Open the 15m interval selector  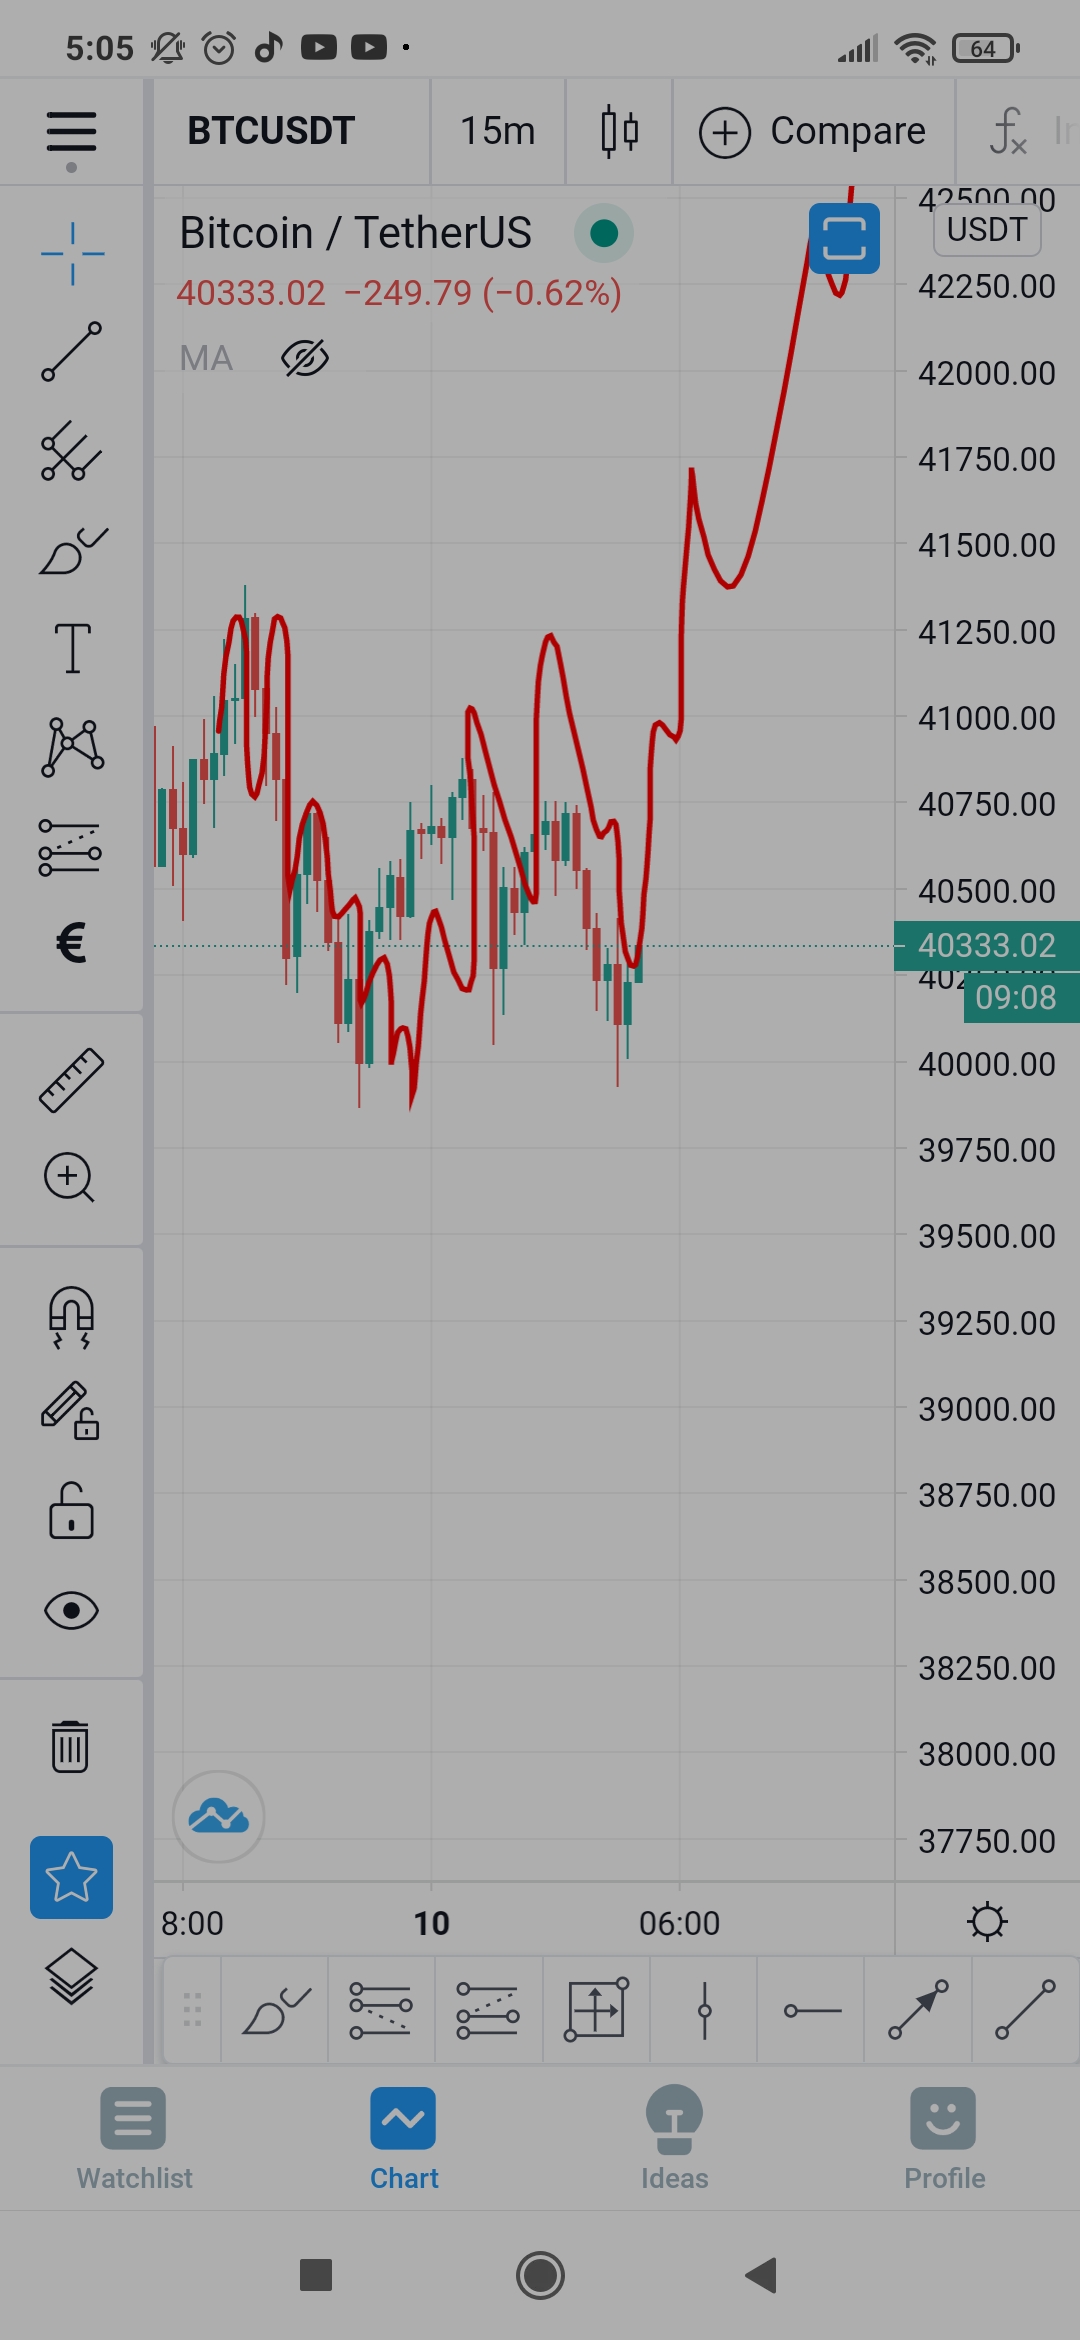[x=497, y=131]
